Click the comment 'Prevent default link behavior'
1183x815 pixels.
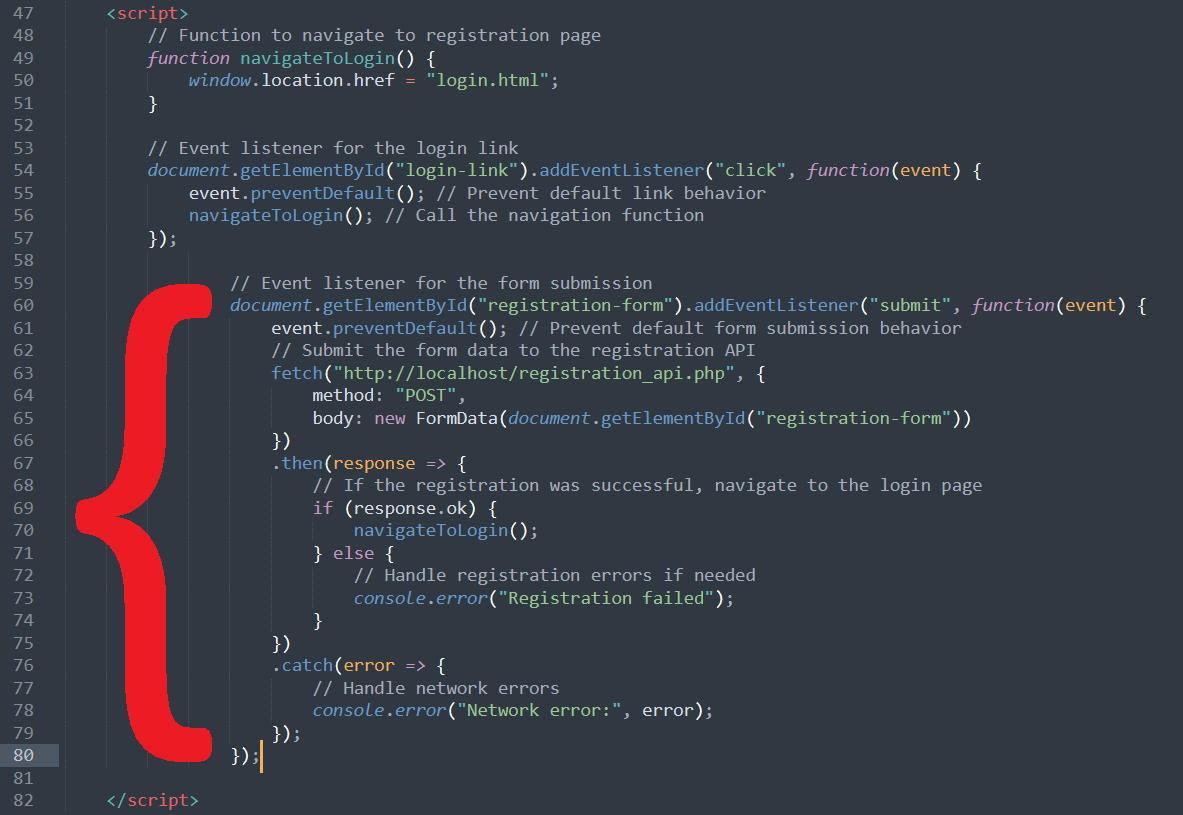(x=601, y=193)
